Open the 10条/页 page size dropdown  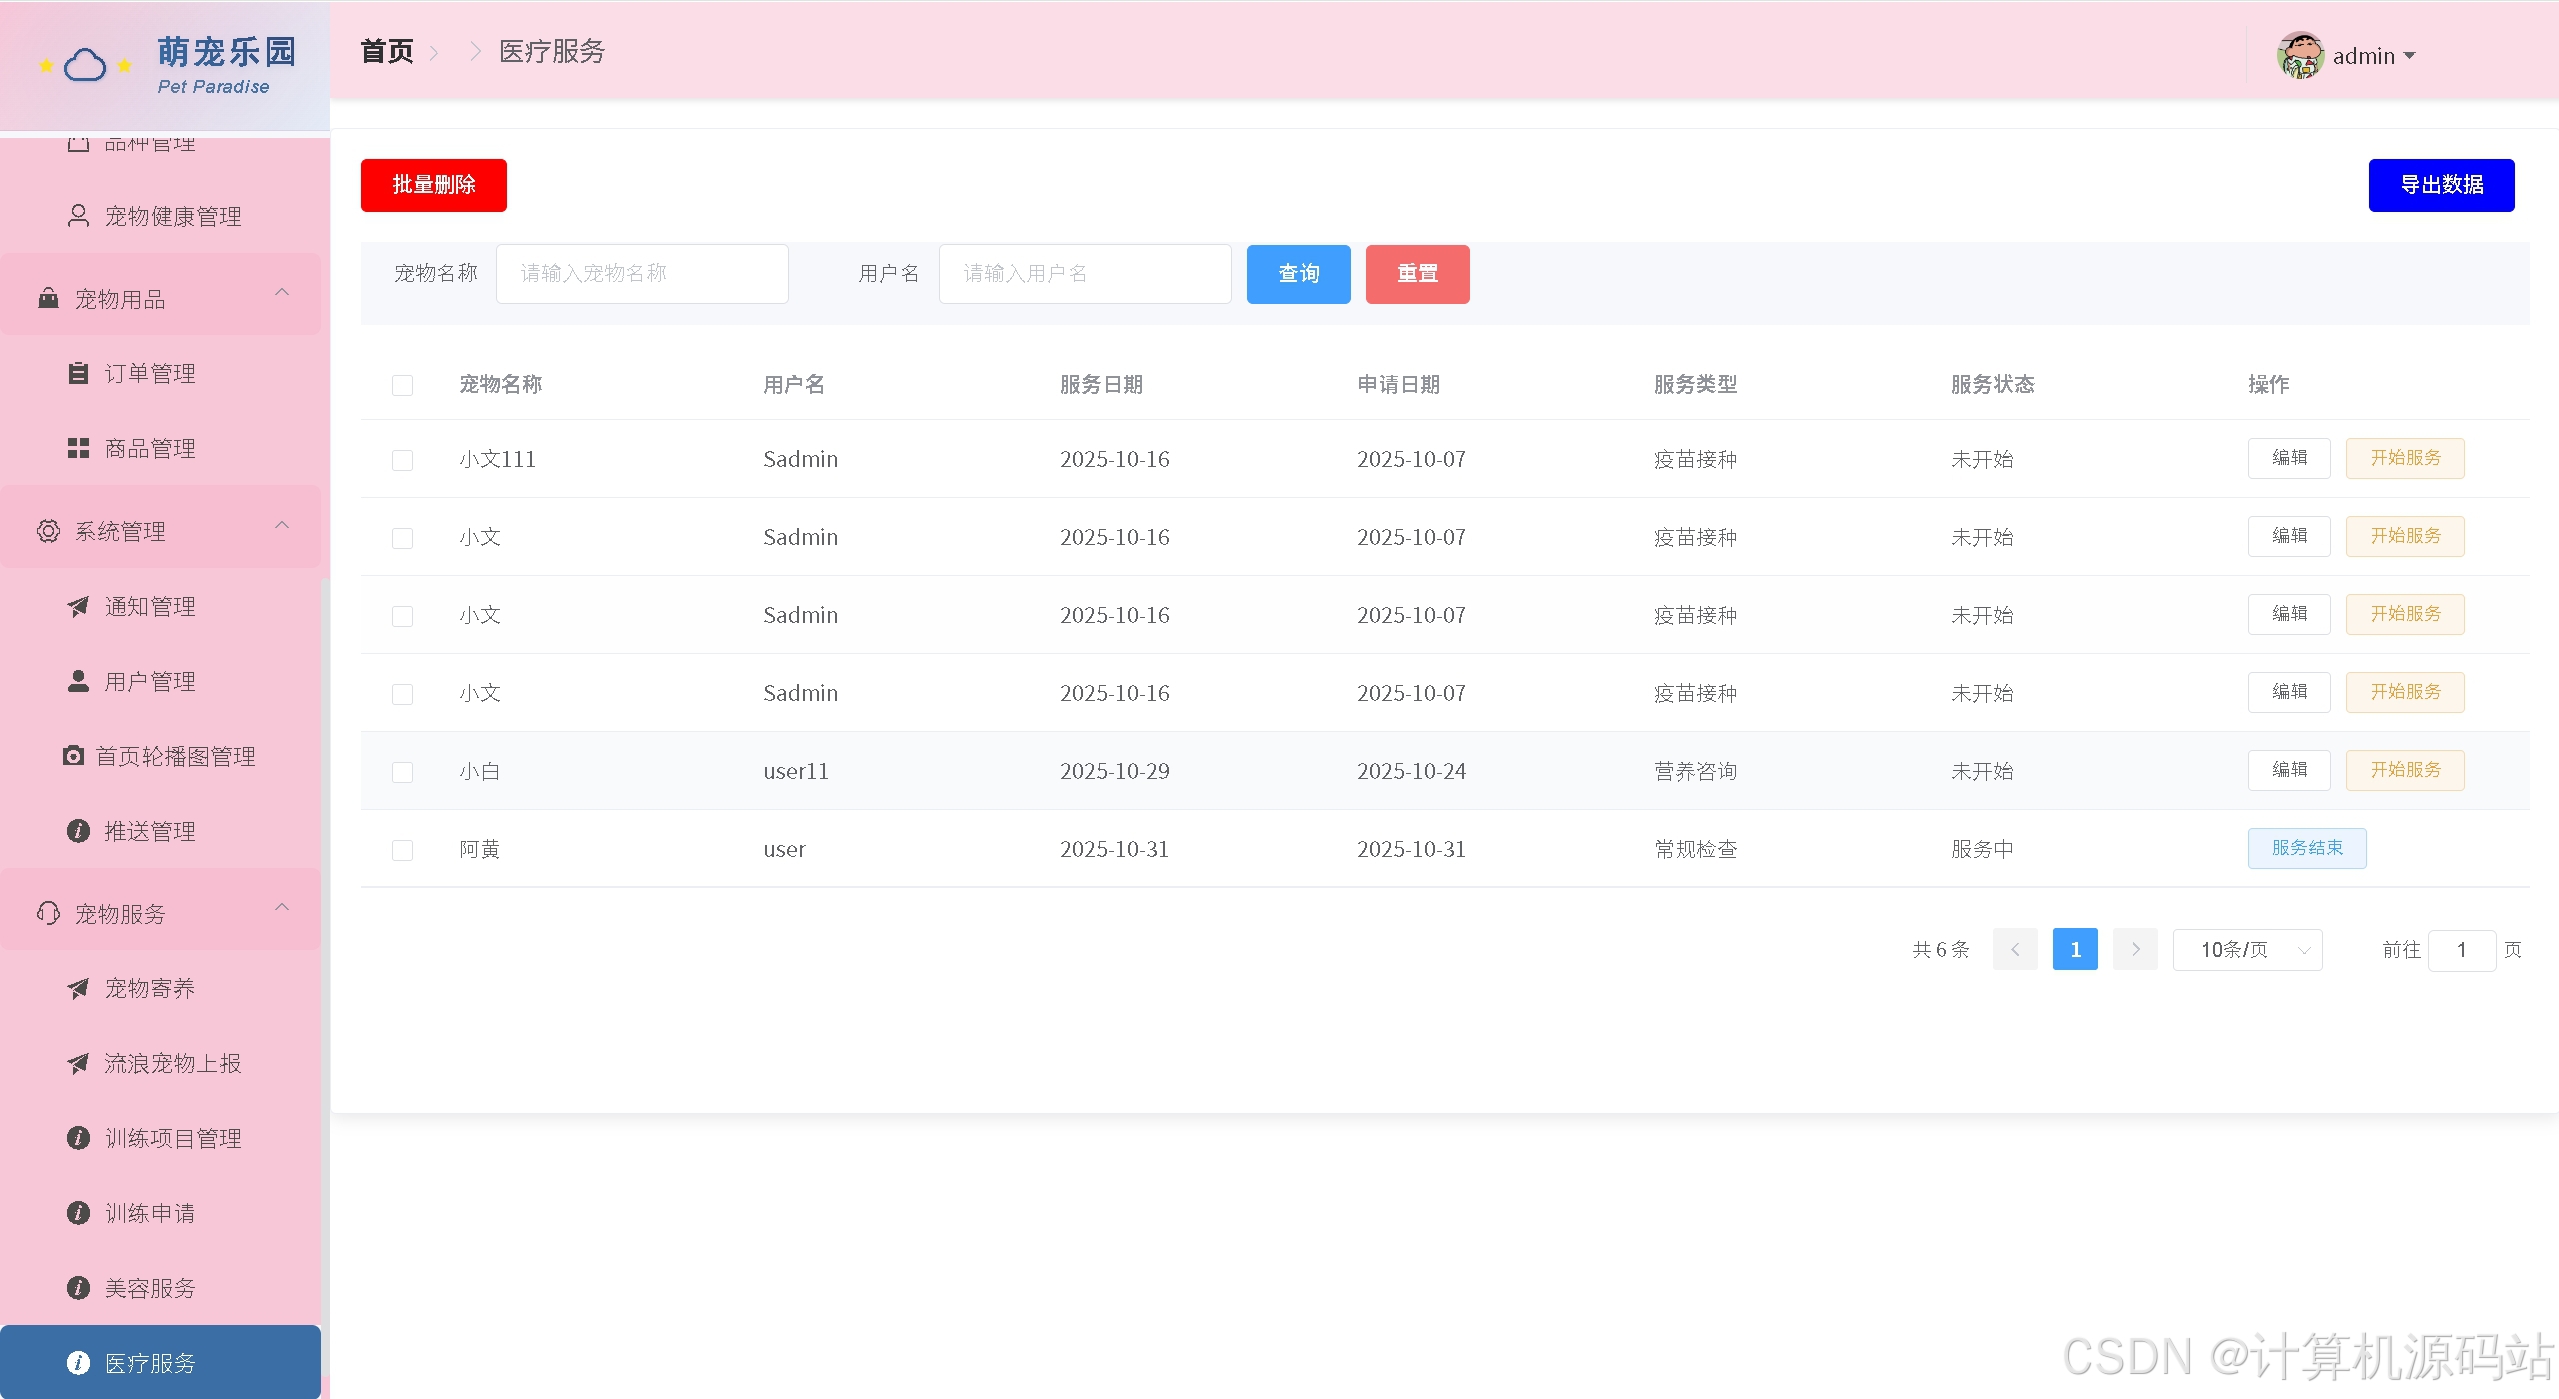(2247, 949)
